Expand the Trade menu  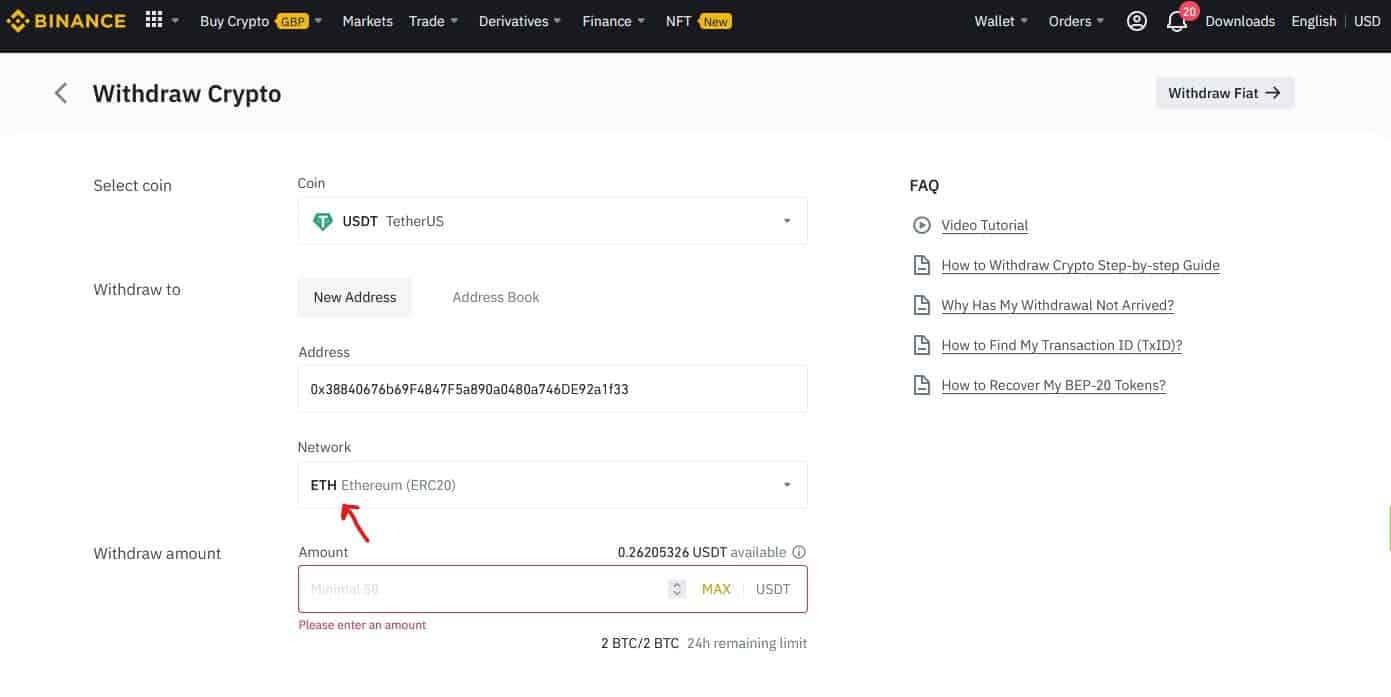(x=433, y=21)
